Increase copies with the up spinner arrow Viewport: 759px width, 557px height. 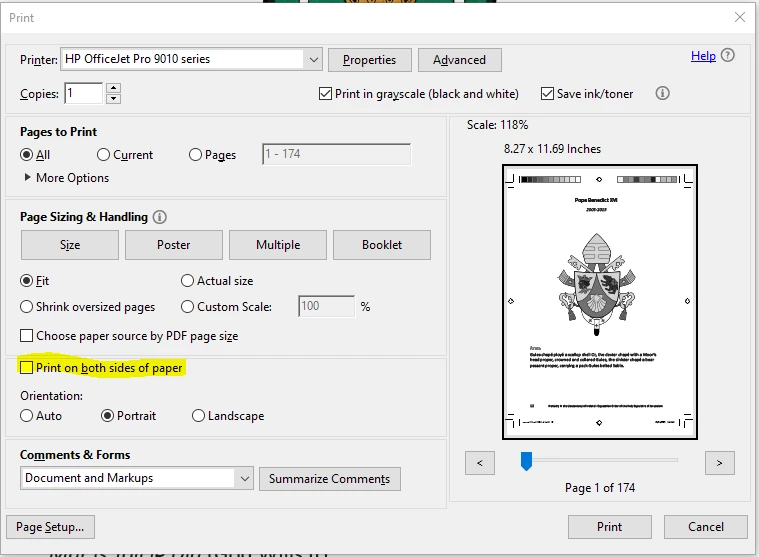(113, 88)
